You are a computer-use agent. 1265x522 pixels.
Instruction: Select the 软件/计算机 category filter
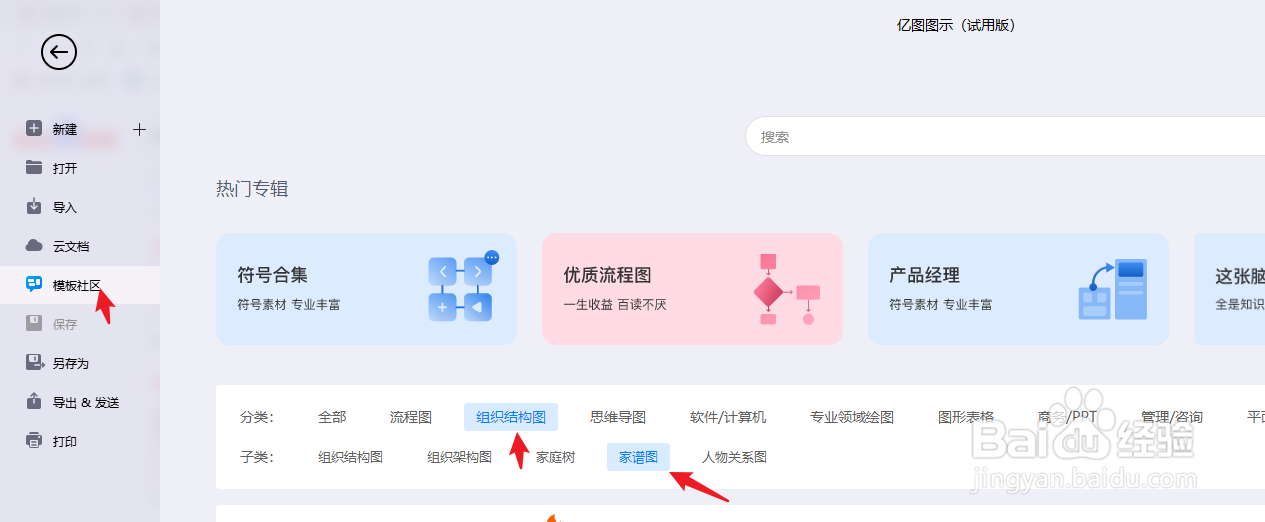(728, 417)
